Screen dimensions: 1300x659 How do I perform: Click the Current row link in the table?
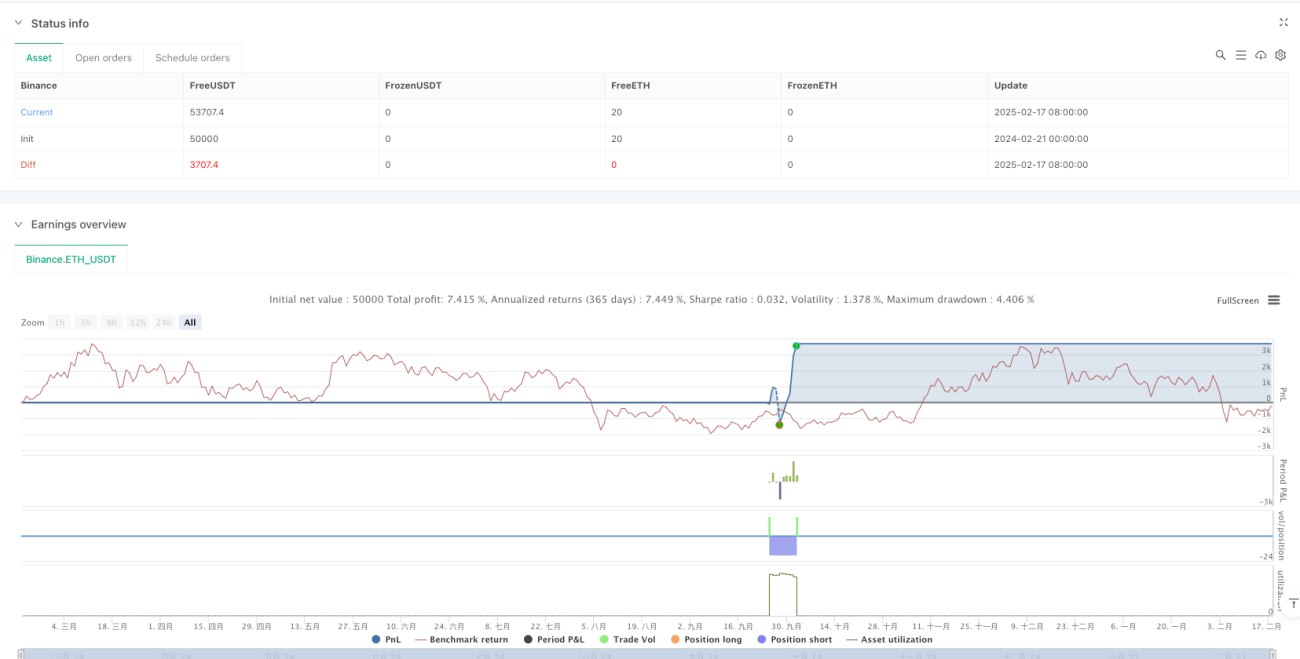[x=37, y=112]
